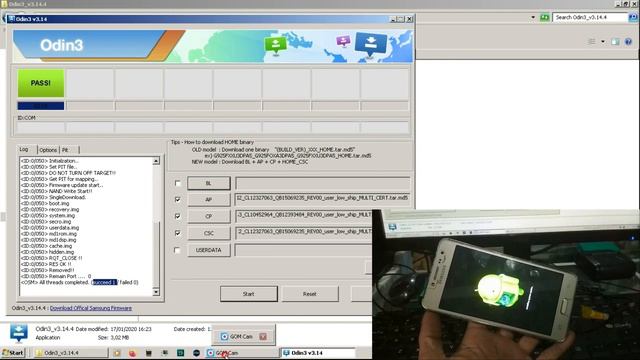Click the change view icon in Explorer
Image resolution: width=640 pixels, height=360 pixels.
click(591, 42)
